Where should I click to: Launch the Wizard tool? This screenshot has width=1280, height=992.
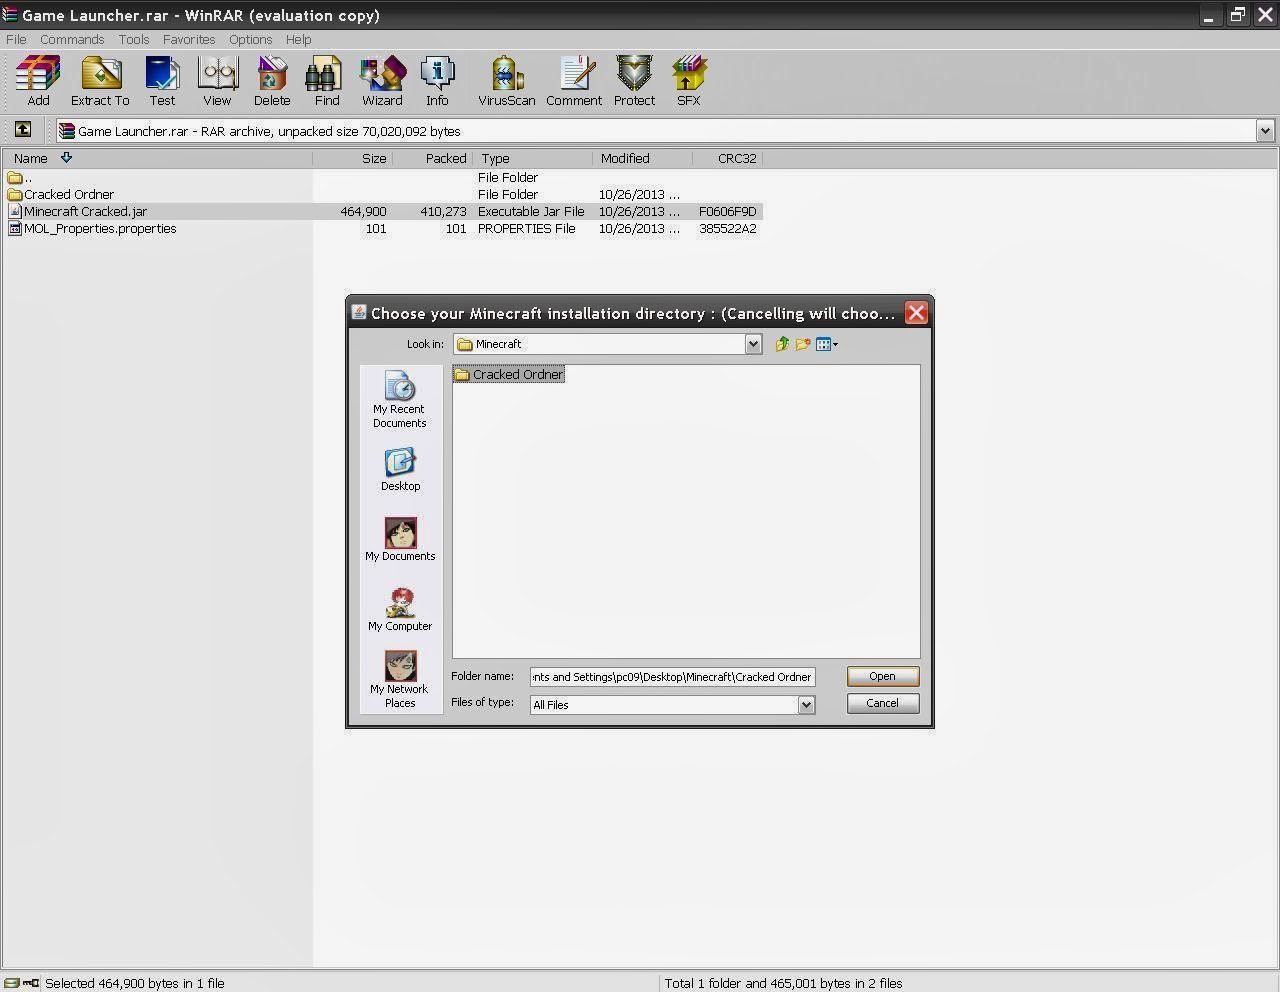(382, 81)
